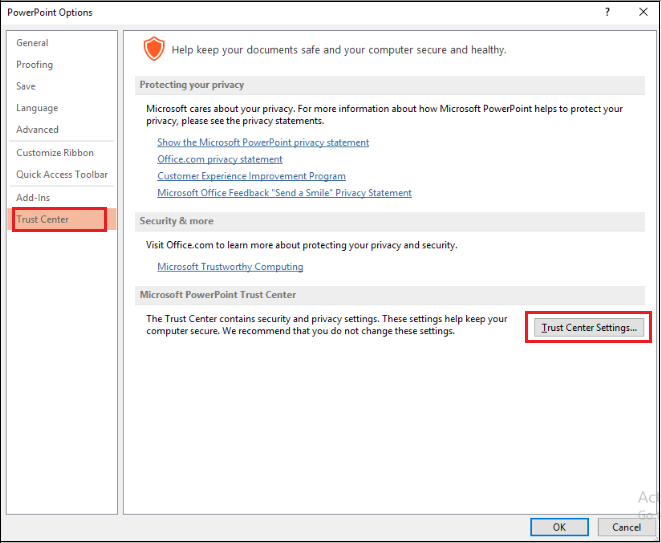Confirm the dialog with OK

tap(559, 527)
